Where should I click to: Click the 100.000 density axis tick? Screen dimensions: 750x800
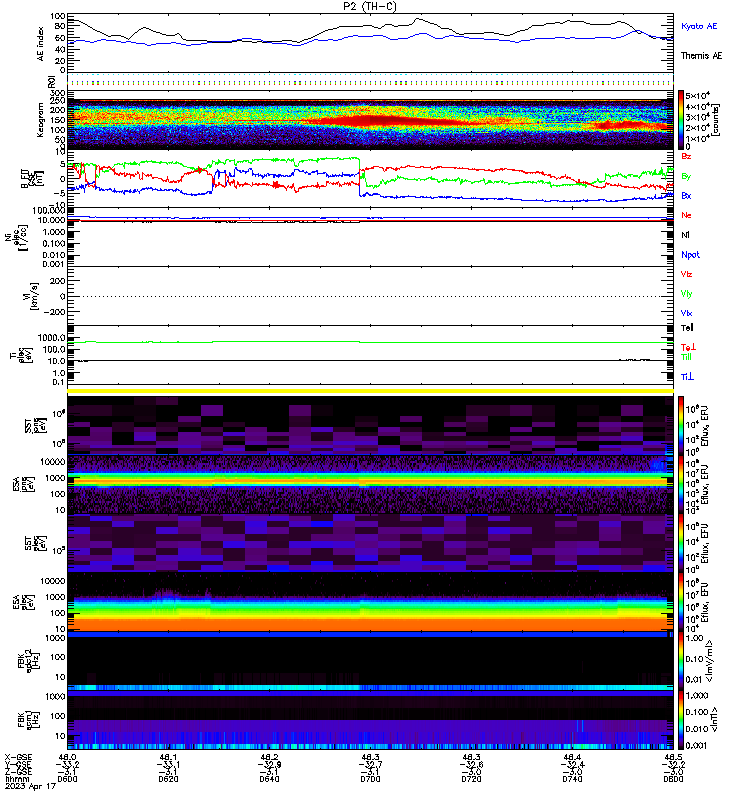coord(48,211)
